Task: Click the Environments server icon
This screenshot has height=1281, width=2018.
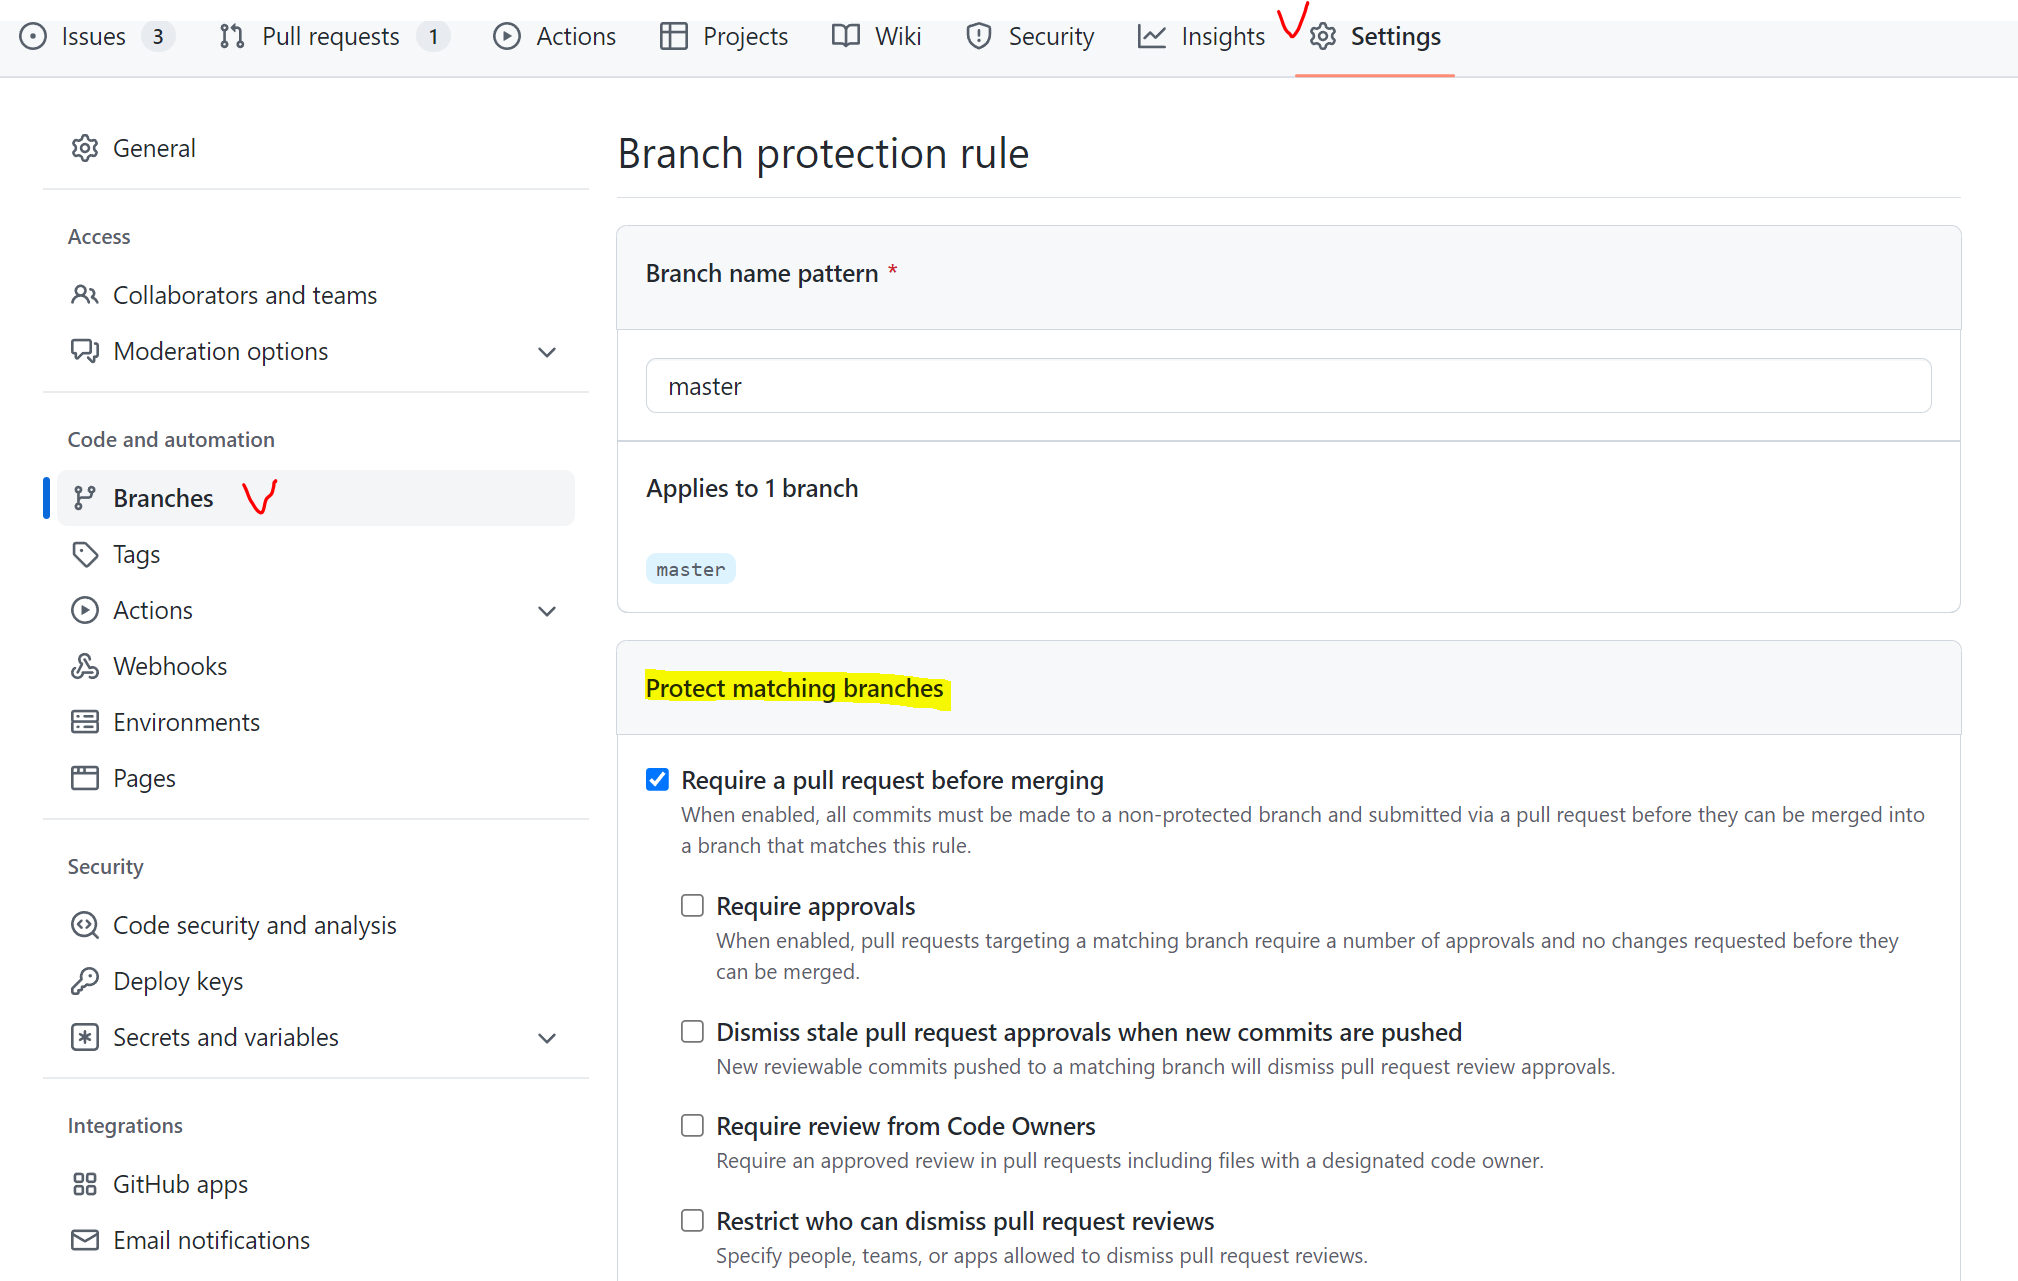Action: point(85,722)
